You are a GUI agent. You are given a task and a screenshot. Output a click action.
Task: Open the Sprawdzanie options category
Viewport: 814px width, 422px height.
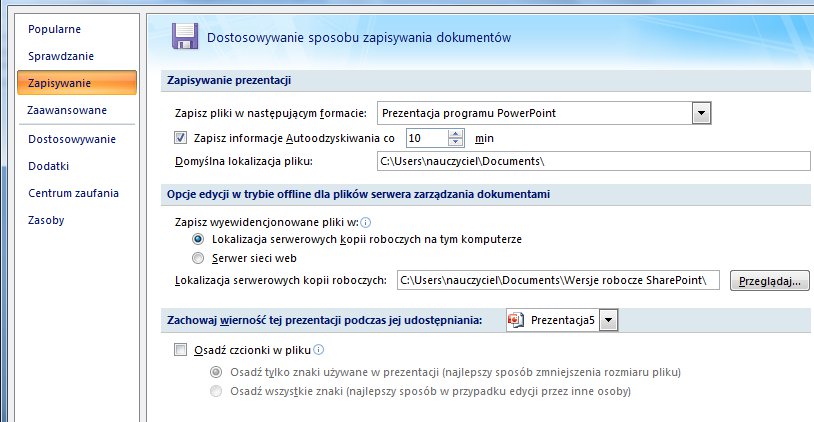pyautogui.click(x=61, y=56)
